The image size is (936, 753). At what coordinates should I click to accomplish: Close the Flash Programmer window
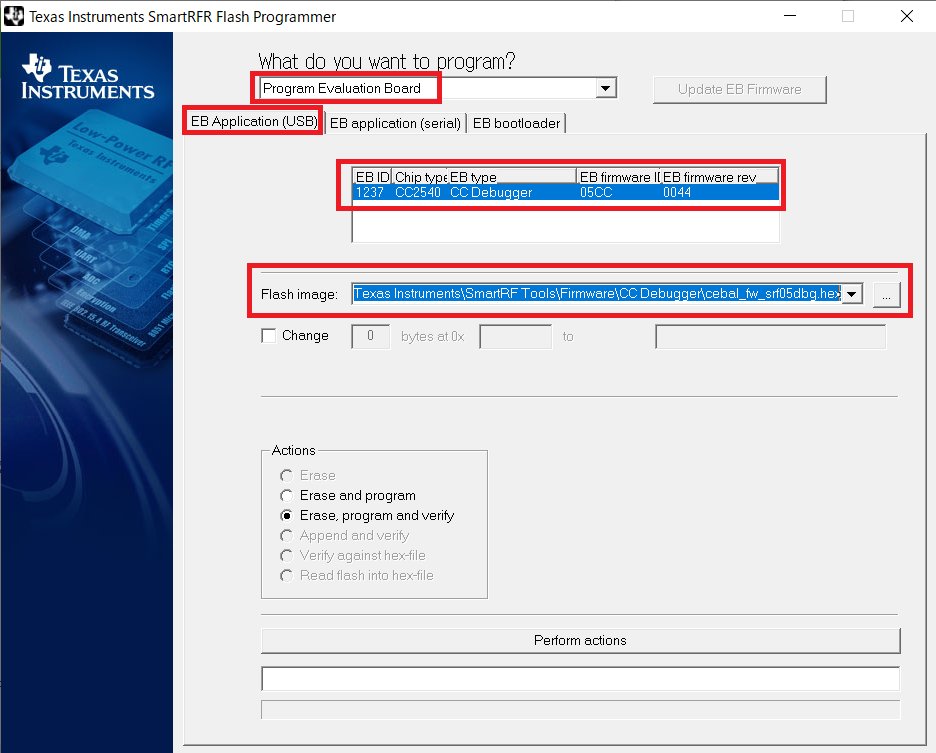click(x=907, y=16)
